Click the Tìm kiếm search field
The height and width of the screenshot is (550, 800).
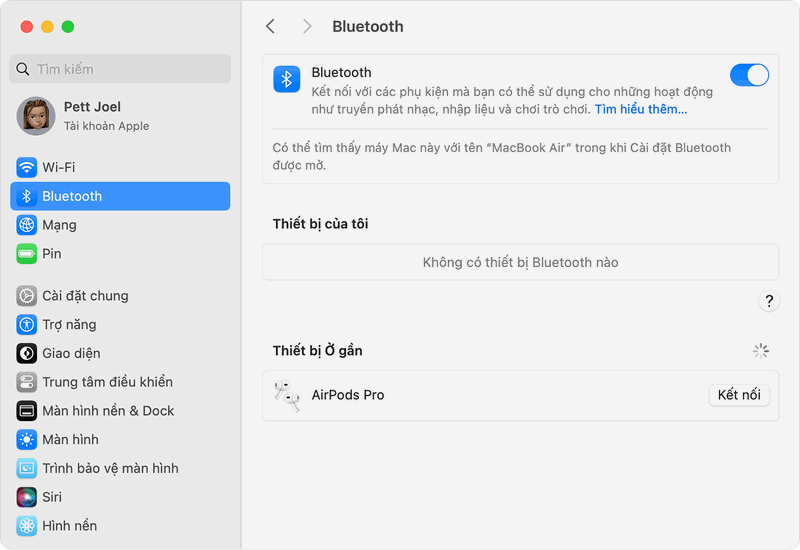coord(120,69)
